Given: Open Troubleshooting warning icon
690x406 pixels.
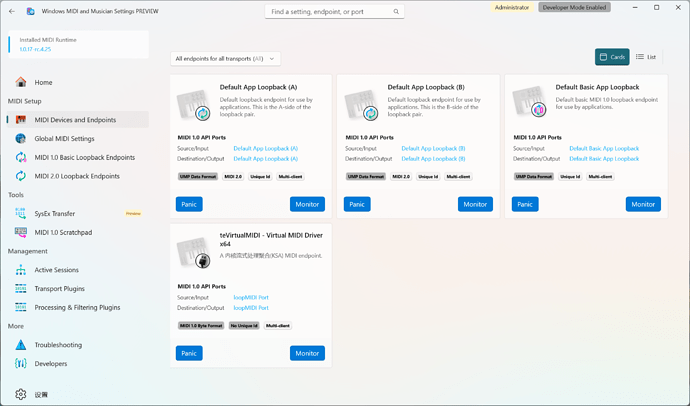Looking at the screenshot, I should pyautogui.click(x=21, y=345).
